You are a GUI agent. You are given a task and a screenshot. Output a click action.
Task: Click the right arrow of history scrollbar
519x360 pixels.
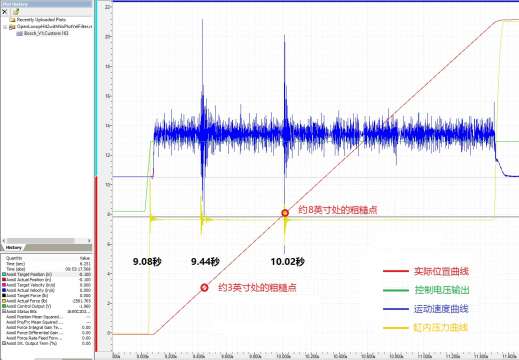(x=89, y=240)
